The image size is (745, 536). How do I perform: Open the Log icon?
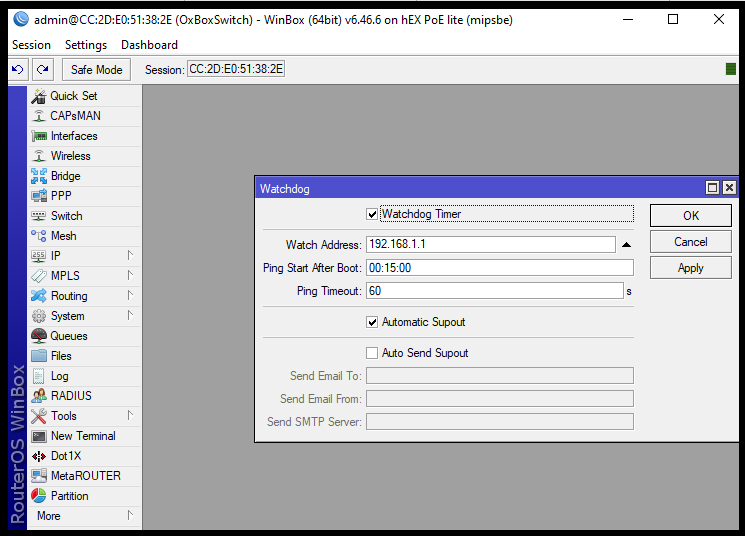[x=39, y=376]
